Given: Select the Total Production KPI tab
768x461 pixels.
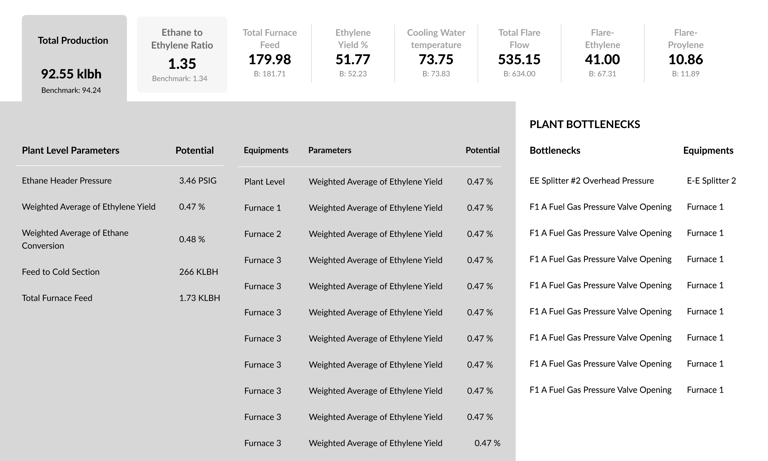Looking at the screenshot, I should [x=74, y=58].
